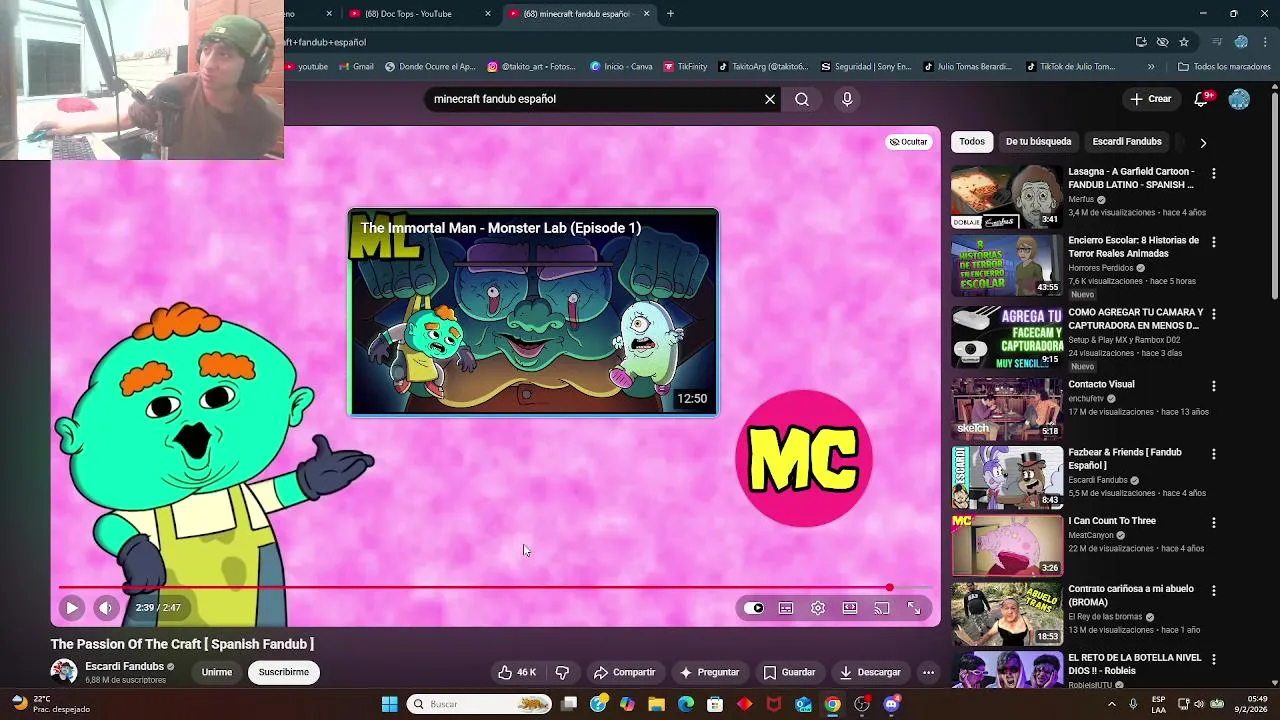Open the Fazbear & Friends video title
This screenshot has width=1280, height=720.
point(1125,459)
